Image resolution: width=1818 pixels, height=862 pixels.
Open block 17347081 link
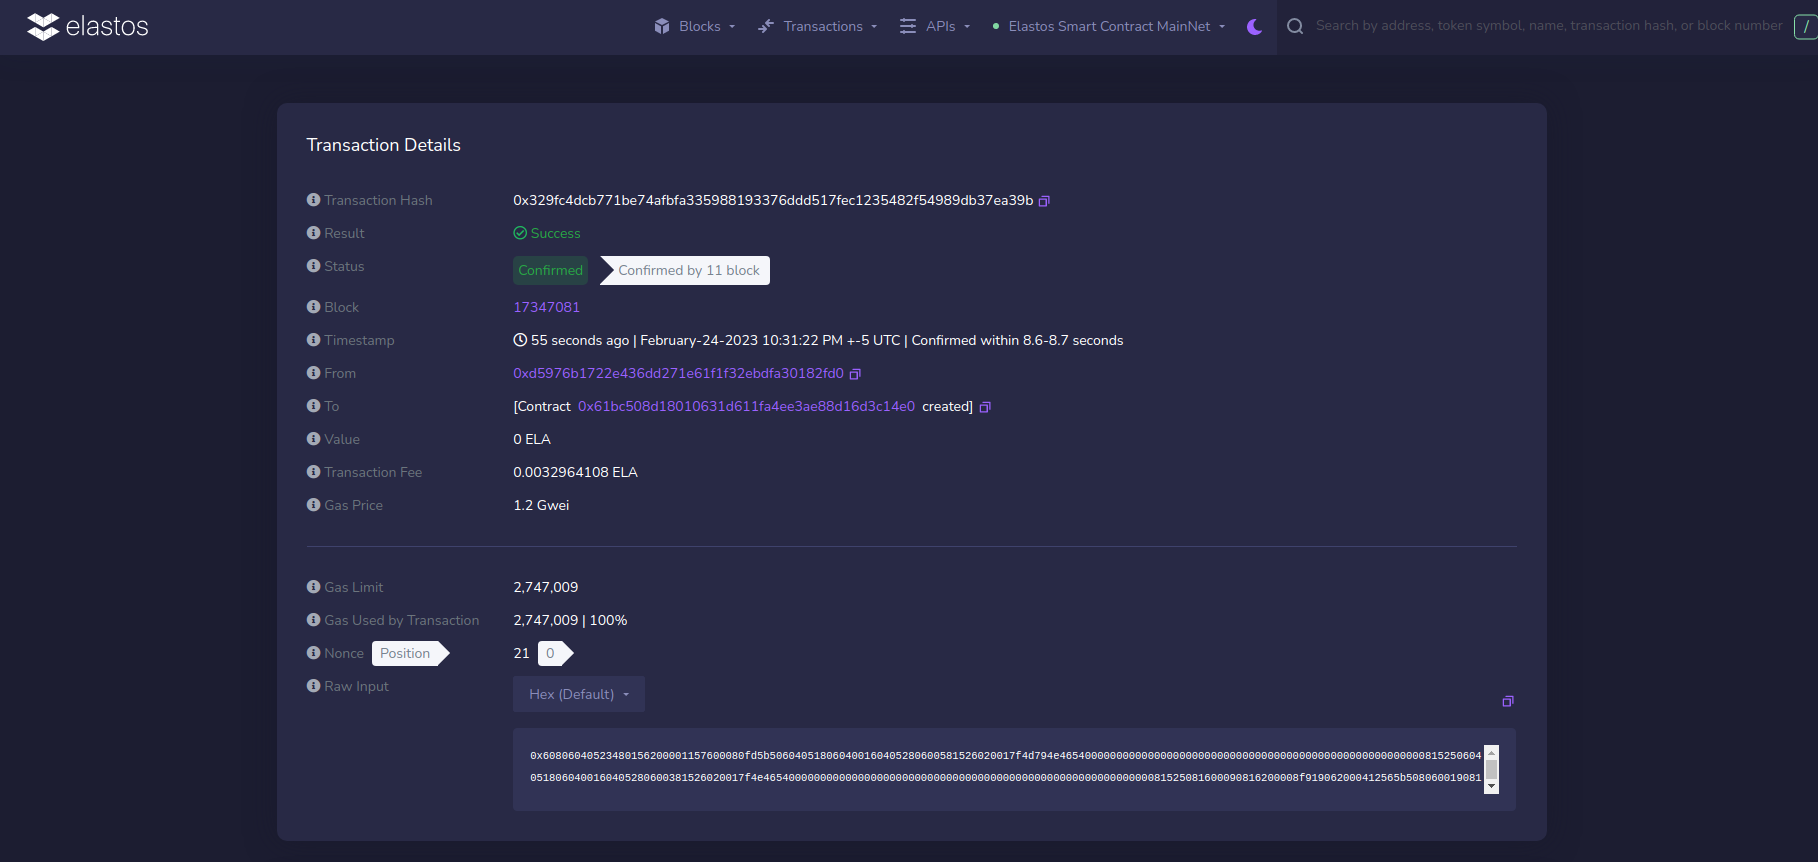[x=546, y=307]
